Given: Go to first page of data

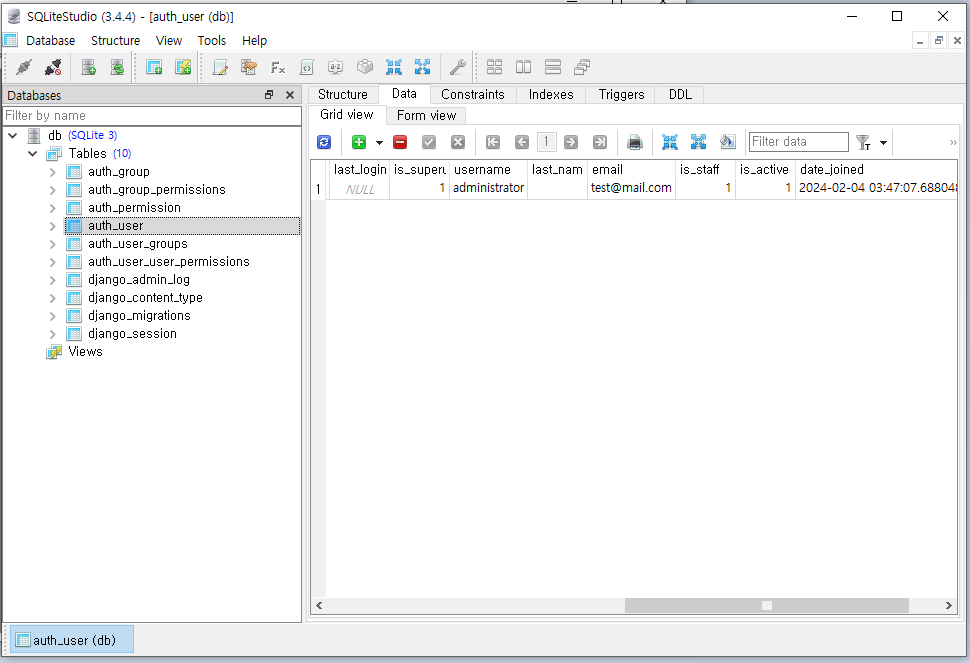Looking at the screenshot, I should (493, 142).
